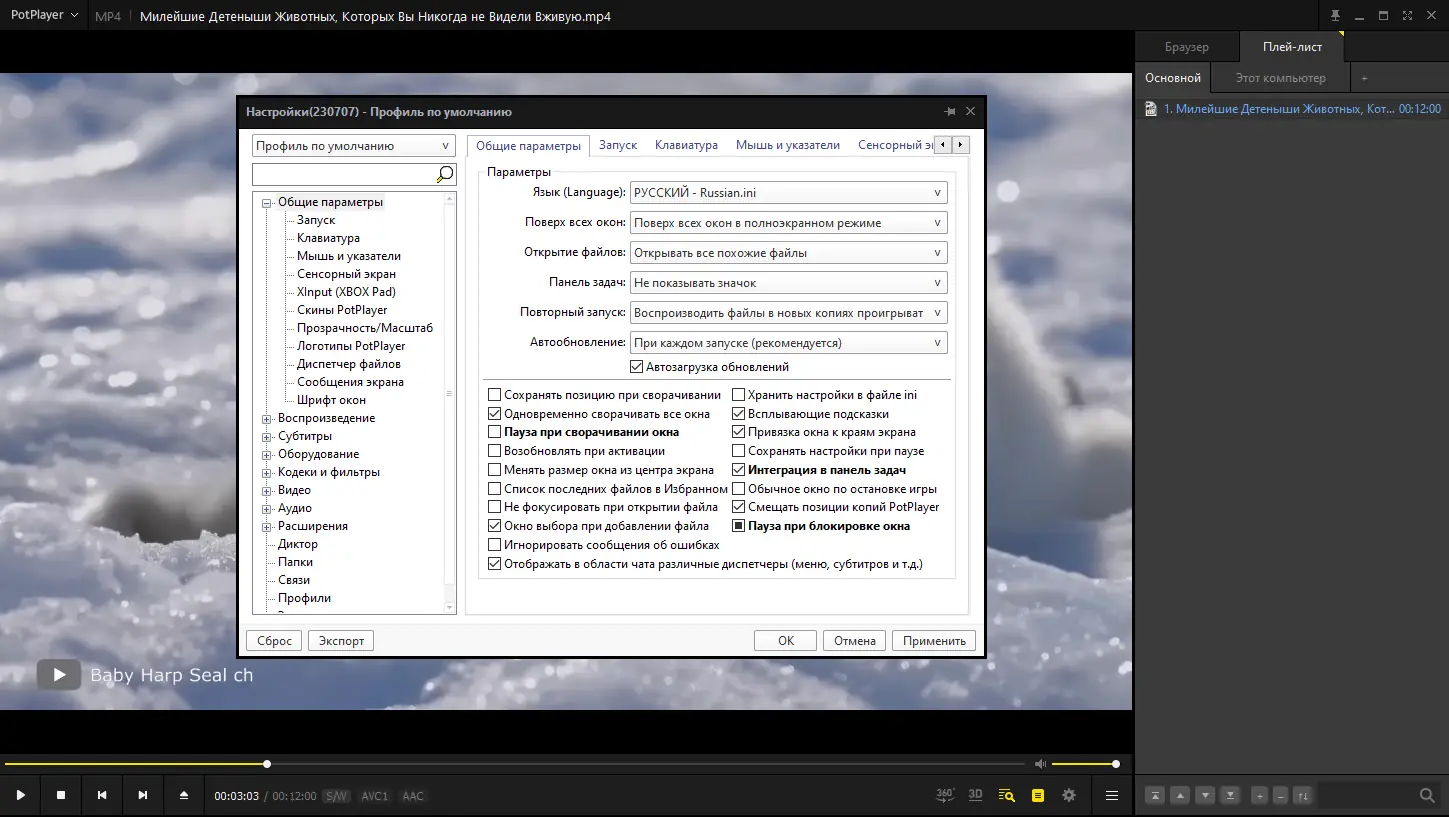Click the playlist add (+) button at the bottom
This screenshot has width=1449, height=817.
pyautogui.click(x=1260, y=796)
